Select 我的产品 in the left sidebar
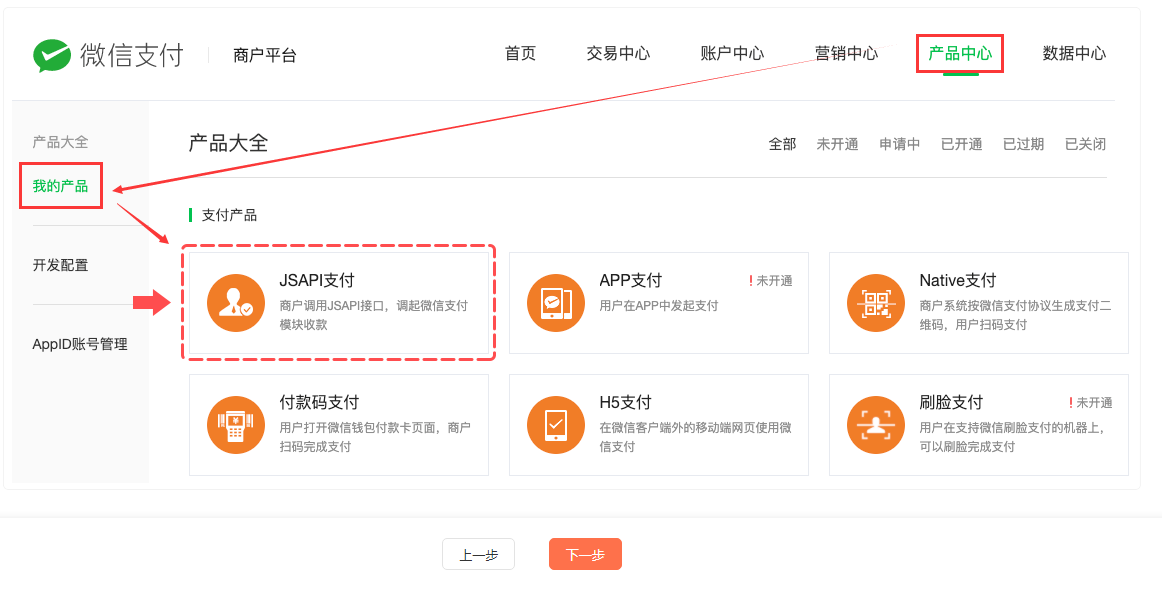Viewport: 1162px width, 590px height. tap(60, 186)
